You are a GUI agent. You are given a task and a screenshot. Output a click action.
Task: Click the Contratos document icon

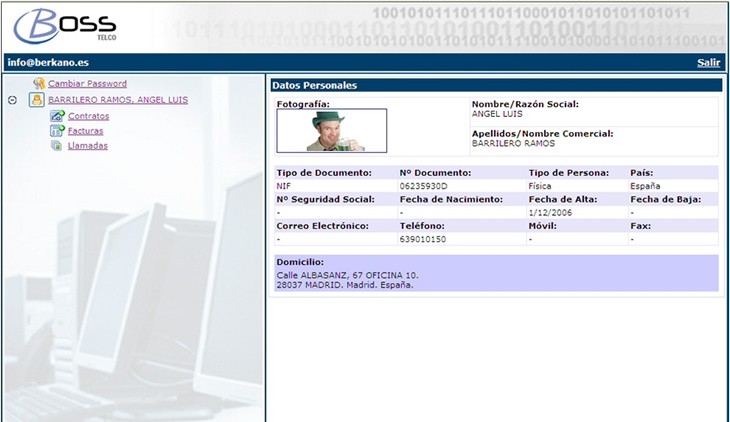(57, 116)
